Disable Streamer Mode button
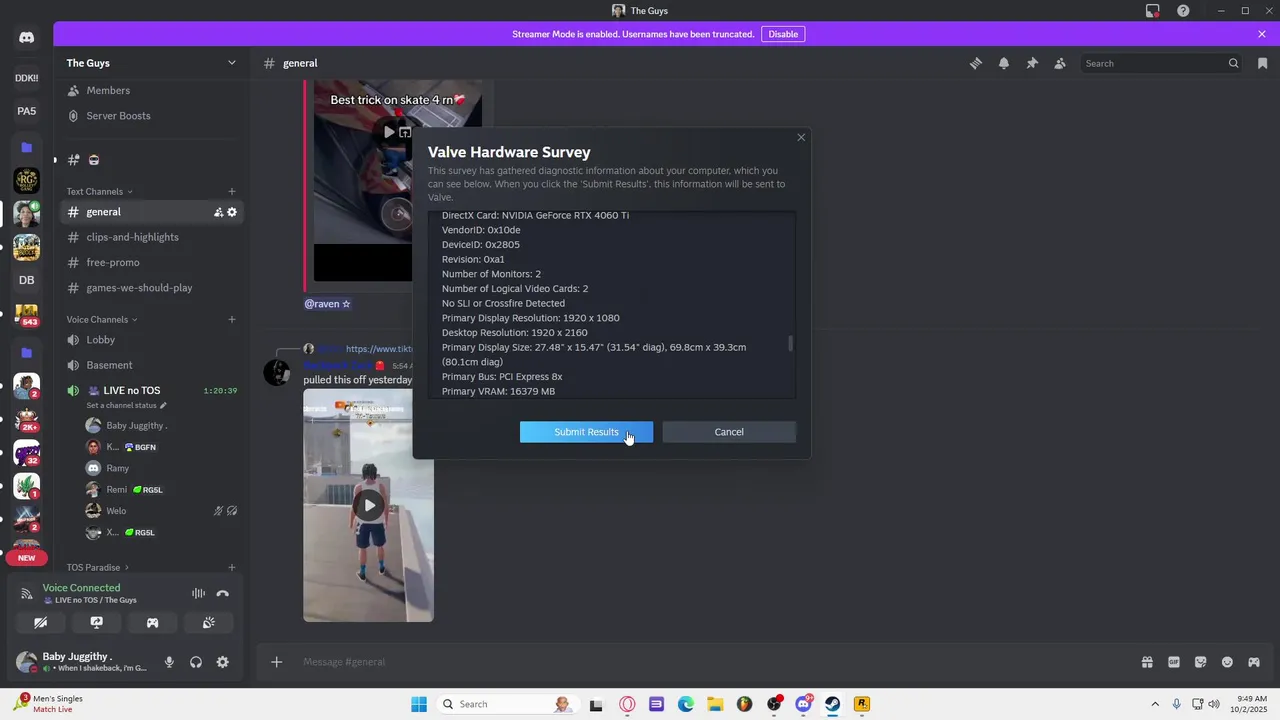1280x720 pixels. [x=783, y=34]
